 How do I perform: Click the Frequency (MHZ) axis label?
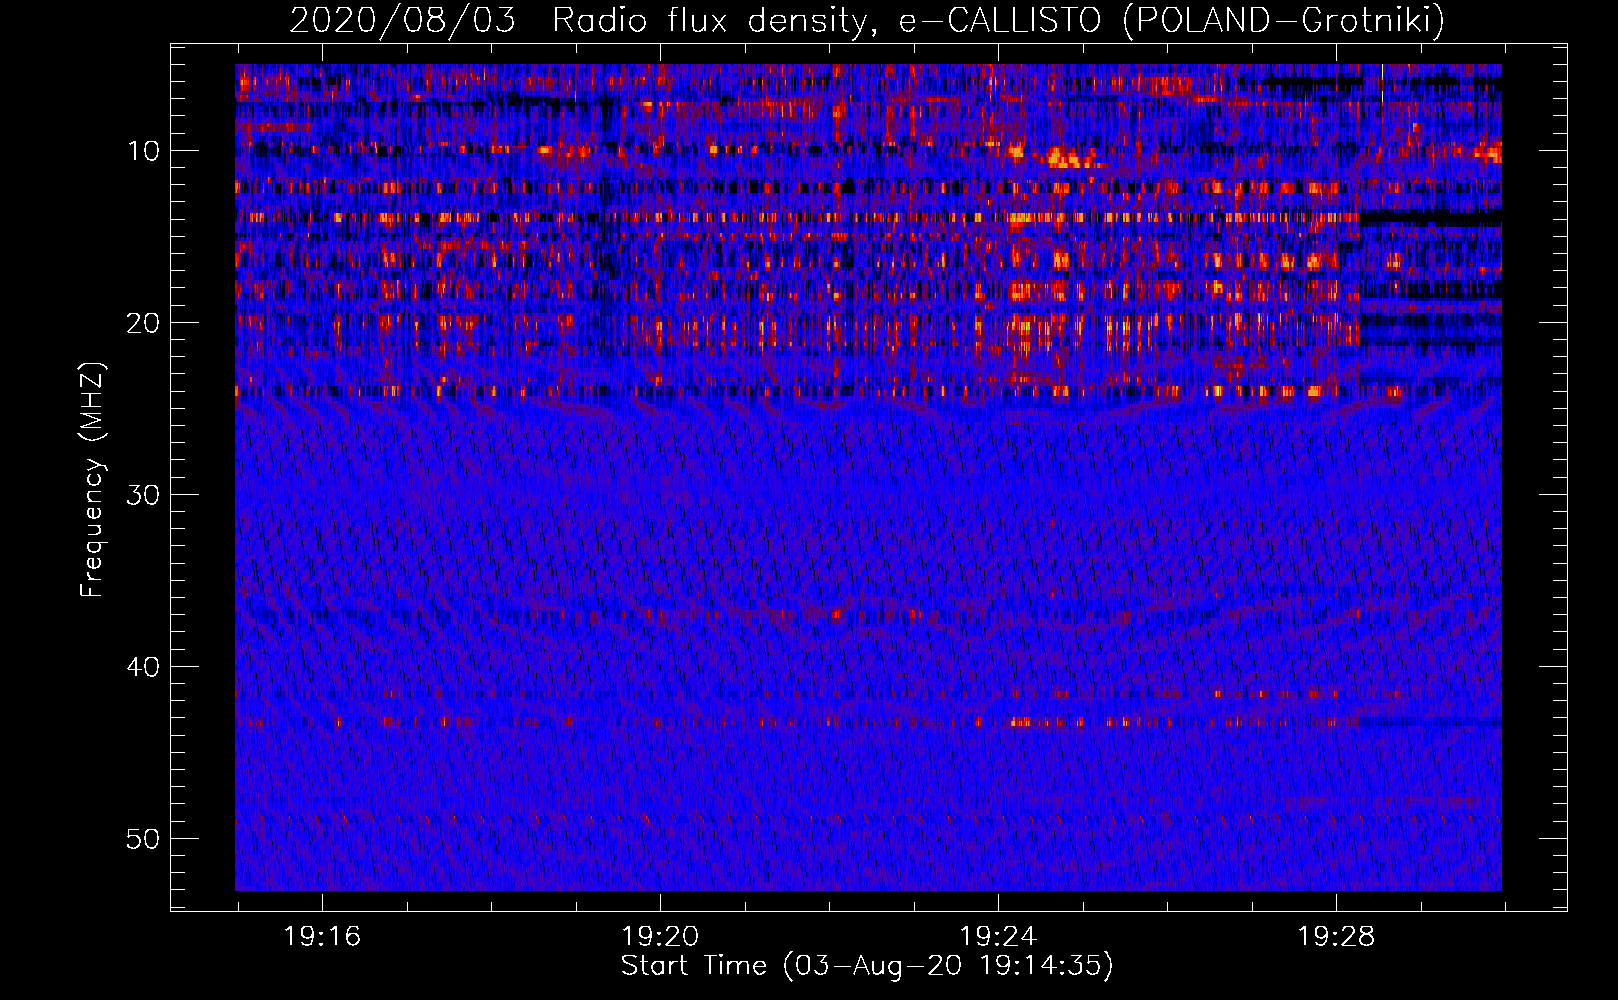pyautogui.click(x=92, y=480)
